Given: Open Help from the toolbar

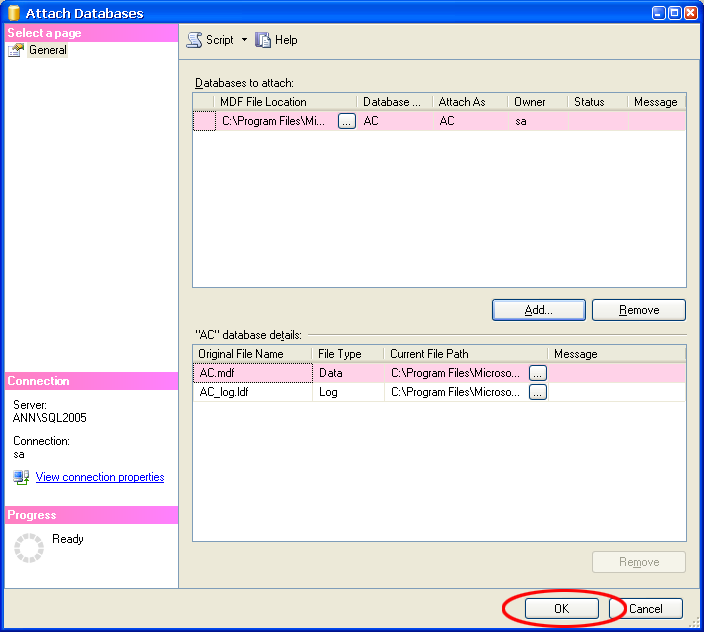Looking at the screenshot, I should point(277,40).
